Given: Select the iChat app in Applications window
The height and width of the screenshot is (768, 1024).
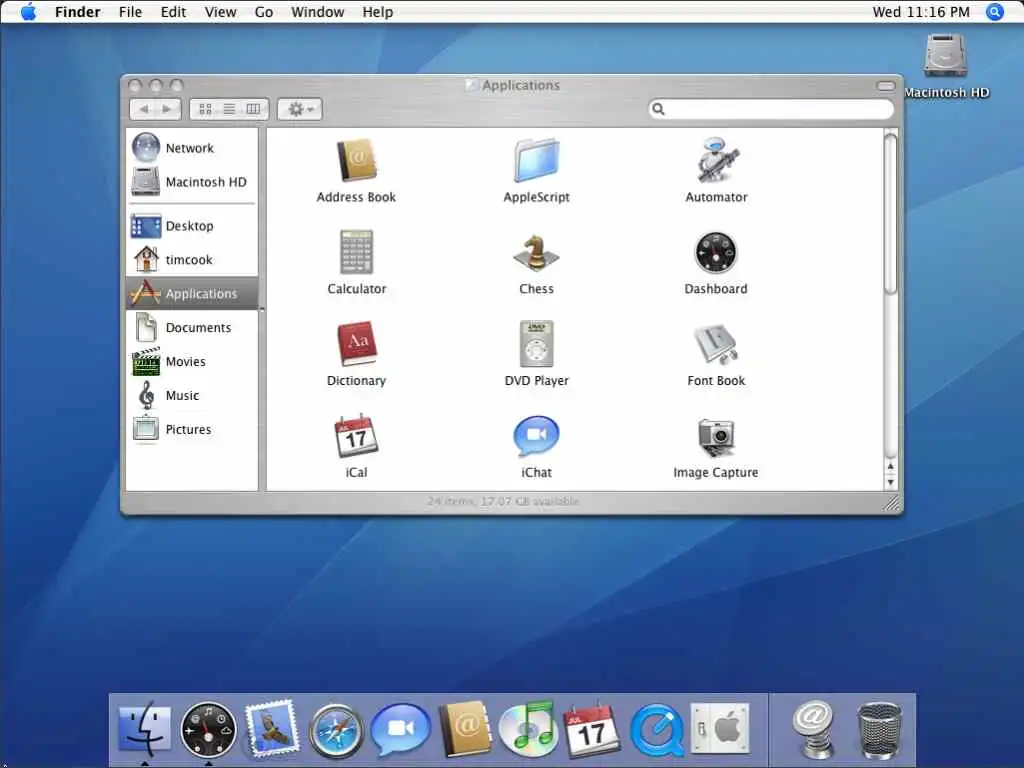Looking at the screenshot, I should click(x=536, y=436).
